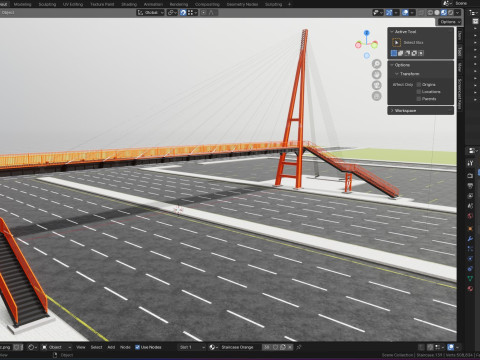
Task: Open the Slot 1 material slot dropdown
Action: tap(191, 347)
